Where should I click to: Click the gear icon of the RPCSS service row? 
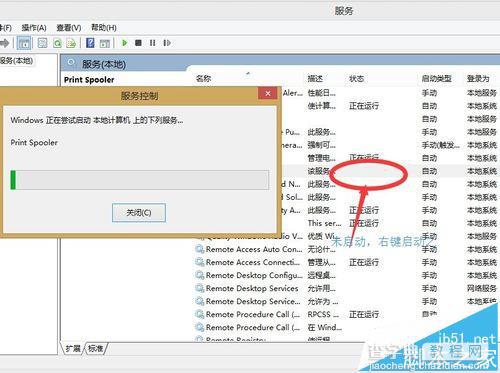coord(200,314)
